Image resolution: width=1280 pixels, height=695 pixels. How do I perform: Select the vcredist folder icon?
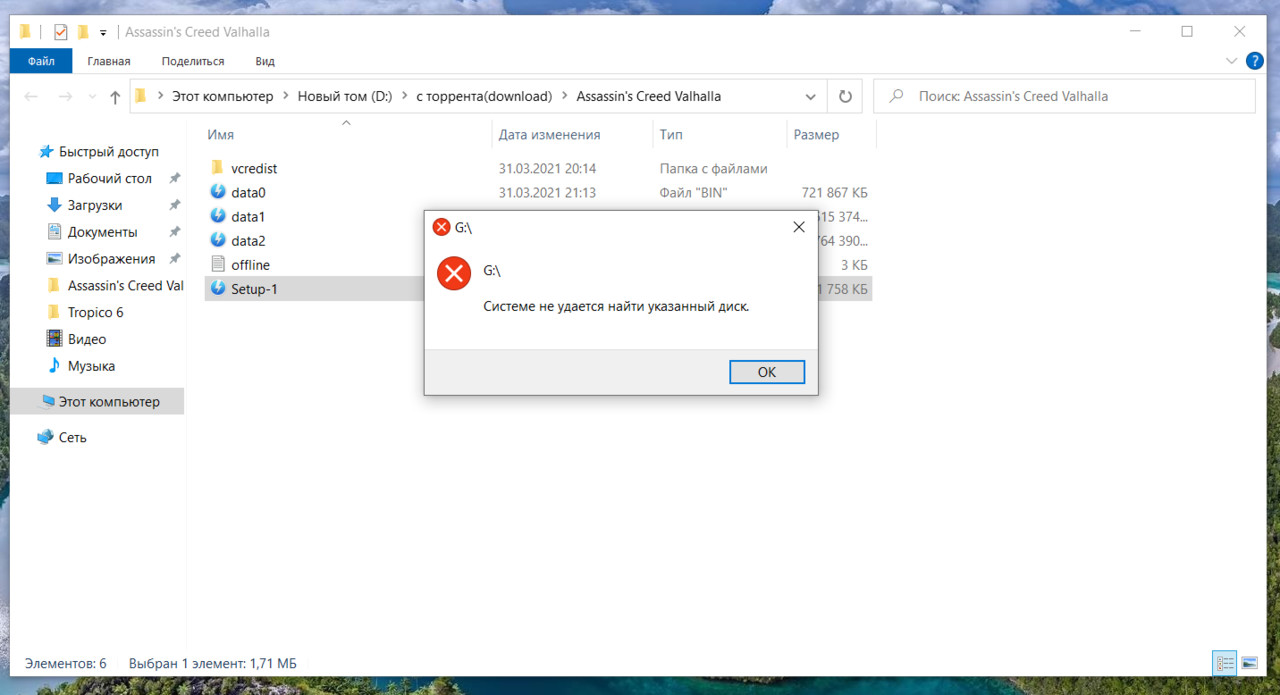click(x=217, y=168)
